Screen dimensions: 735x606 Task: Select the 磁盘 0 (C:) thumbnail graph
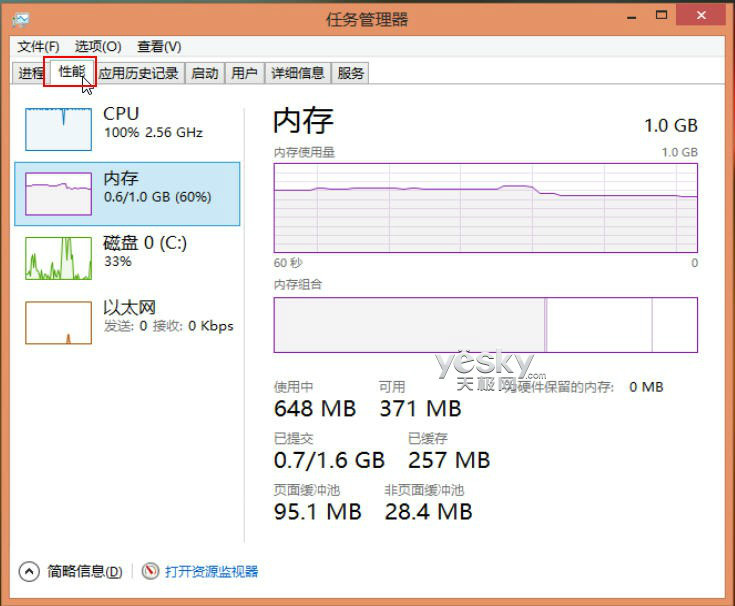[x=58, y=258]
